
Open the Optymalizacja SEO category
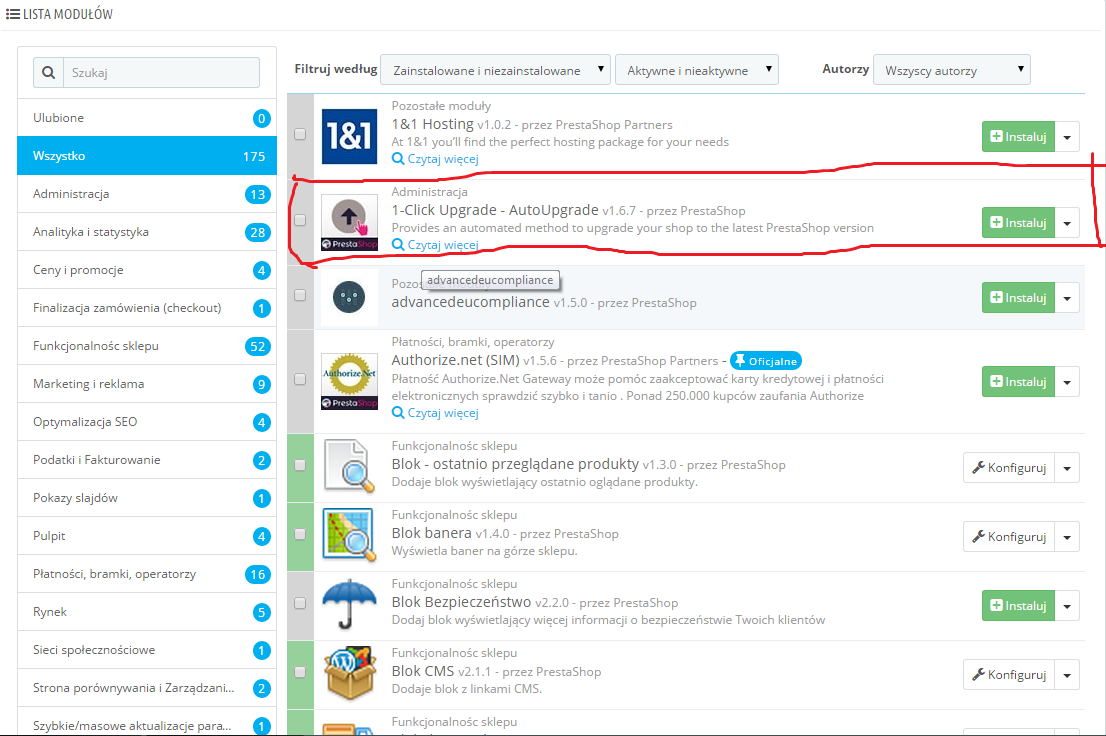coord(147,422)
